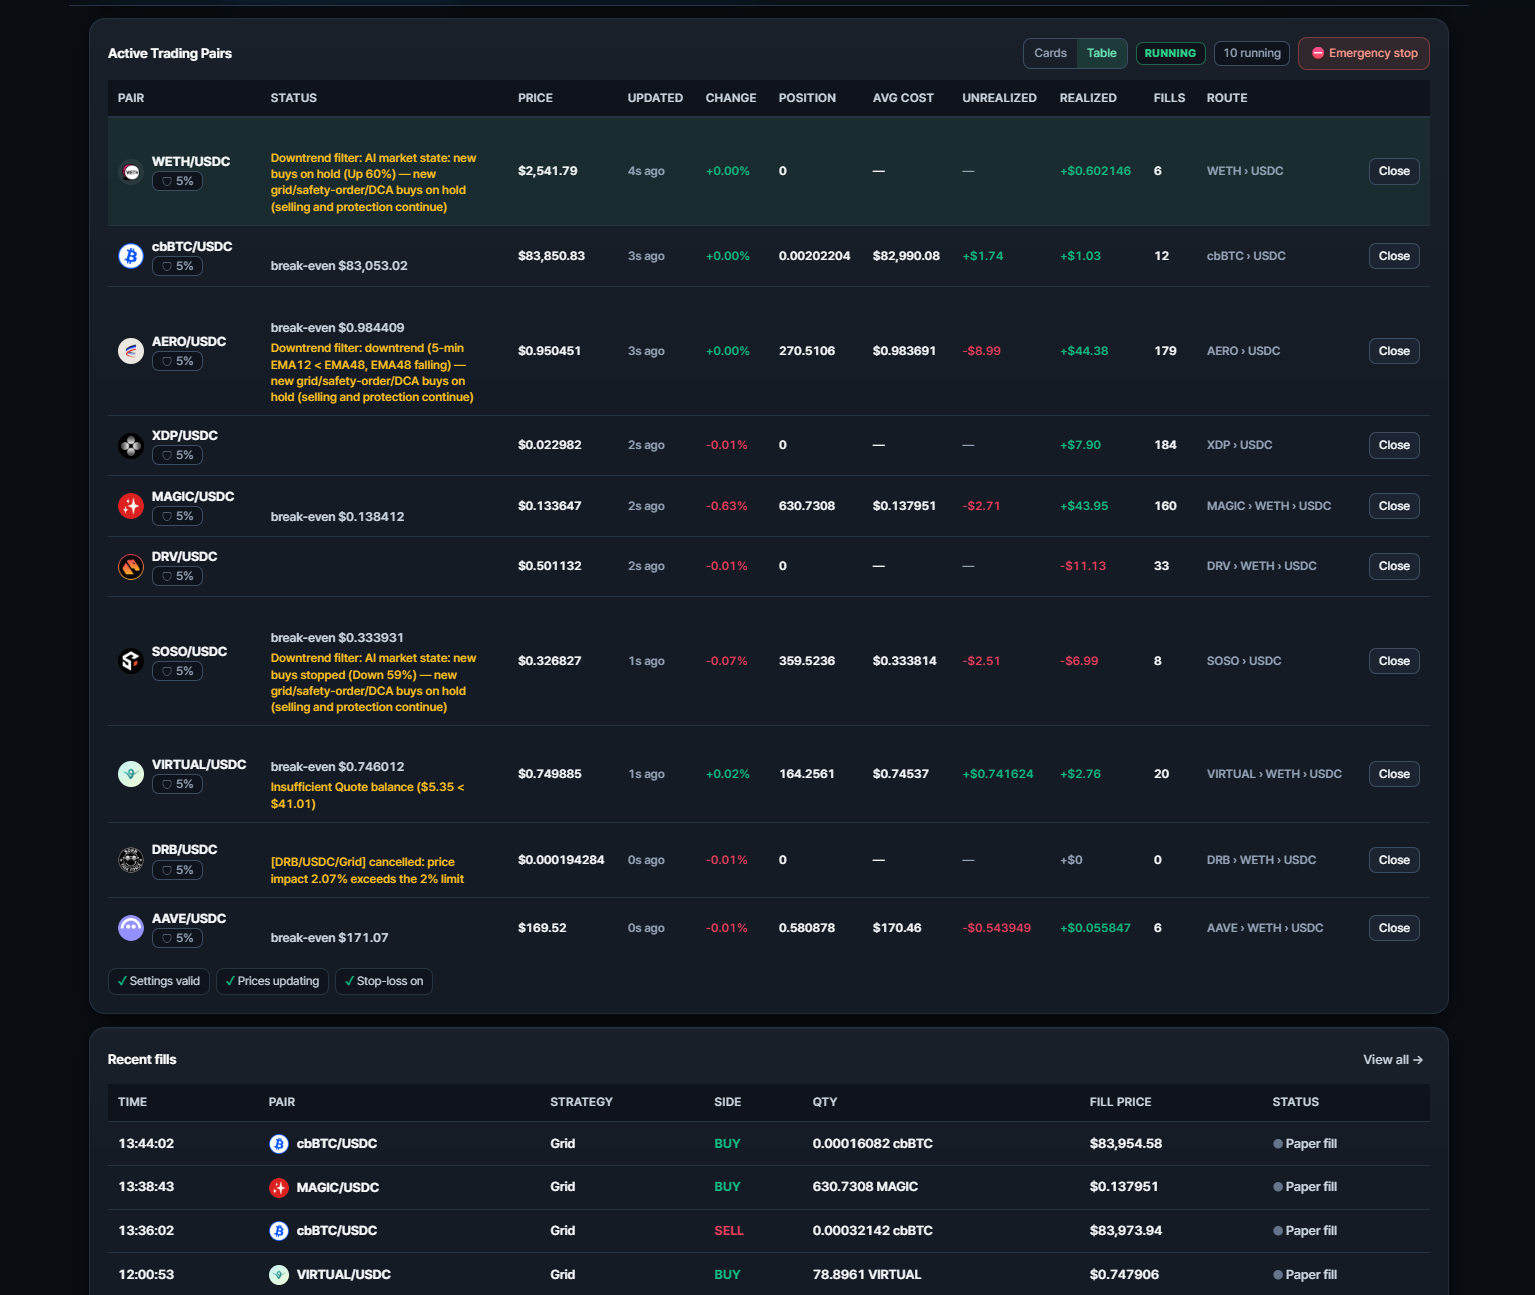Click the WETH token icon
Screen dimensions: 1535x1295
tap(131, 172)
